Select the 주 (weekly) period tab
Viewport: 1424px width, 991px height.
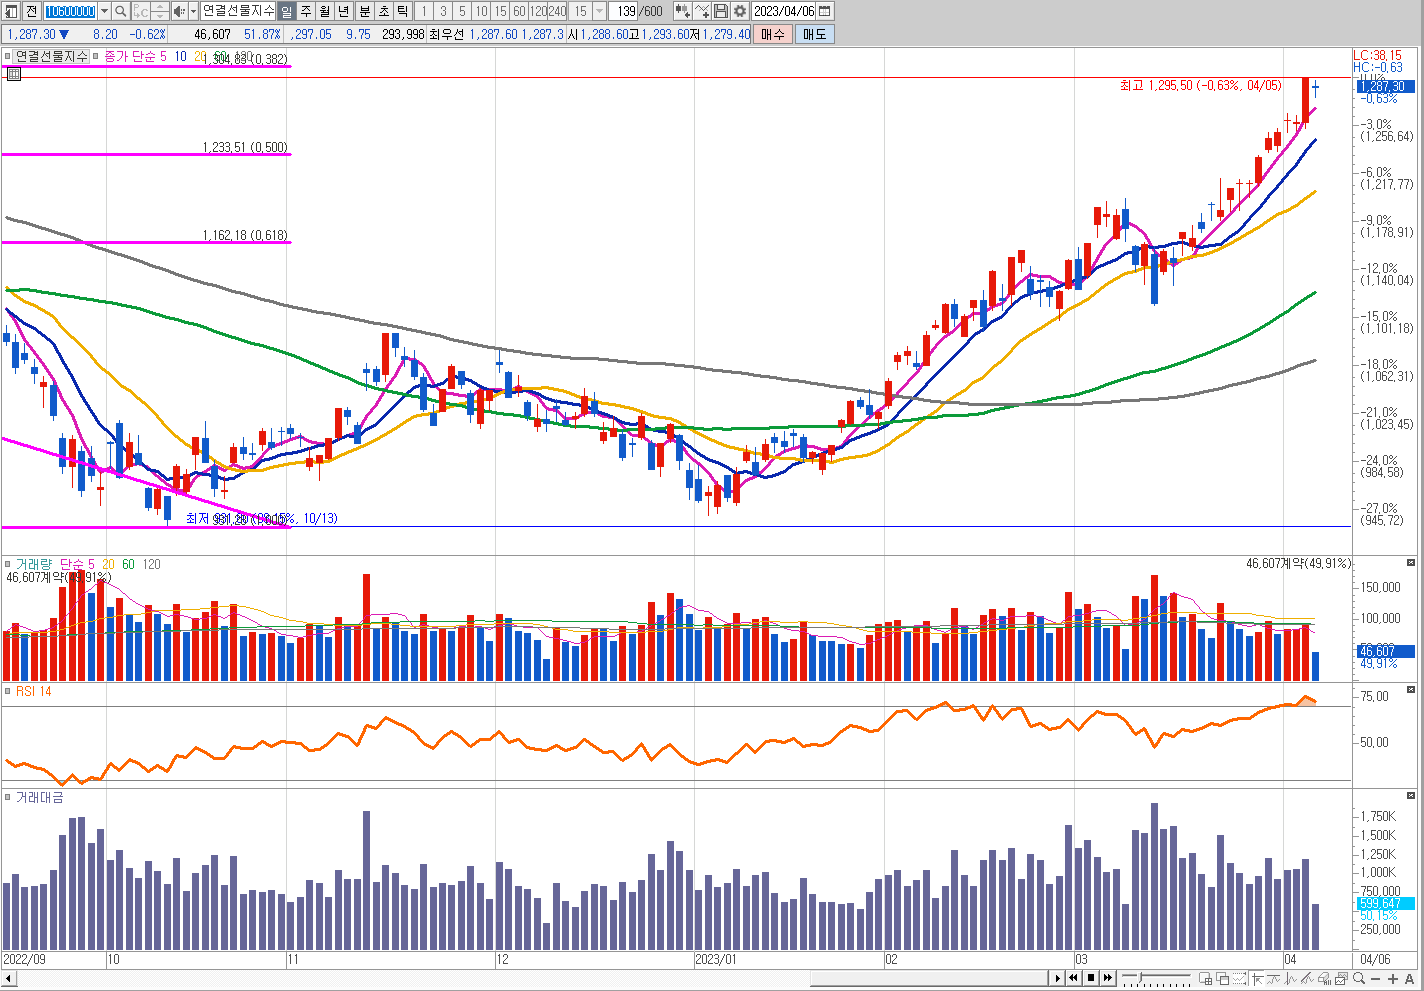coord(306,11)
